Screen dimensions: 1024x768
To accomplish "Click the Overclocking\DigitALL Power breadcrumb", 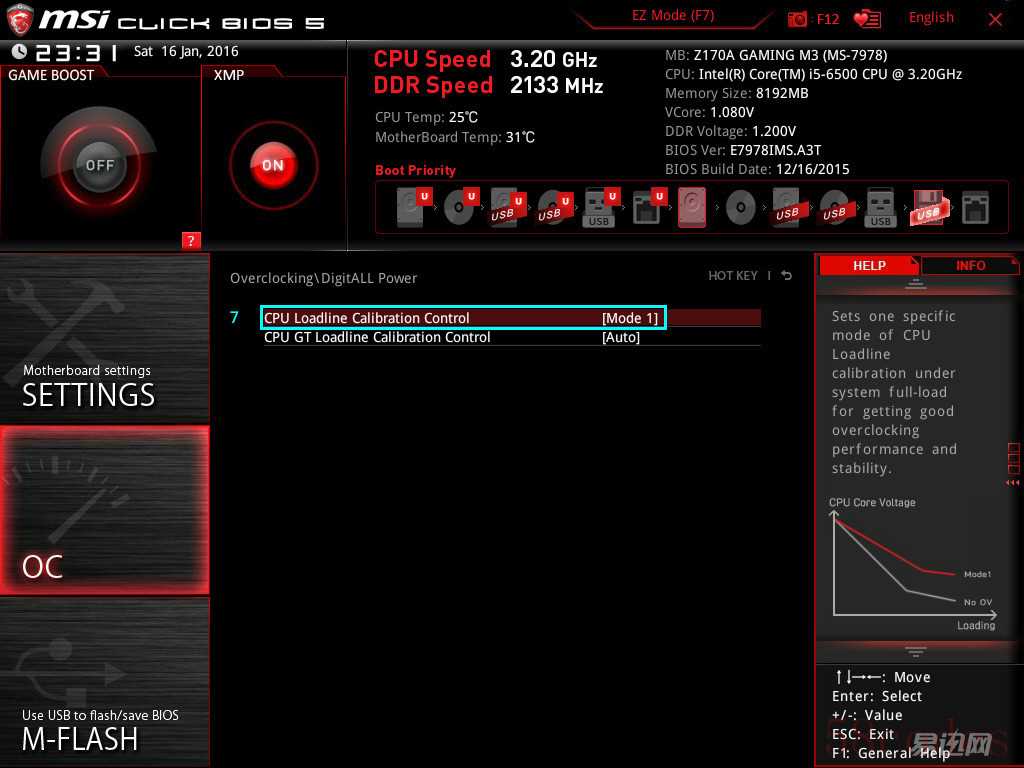I will click(323, 278).
